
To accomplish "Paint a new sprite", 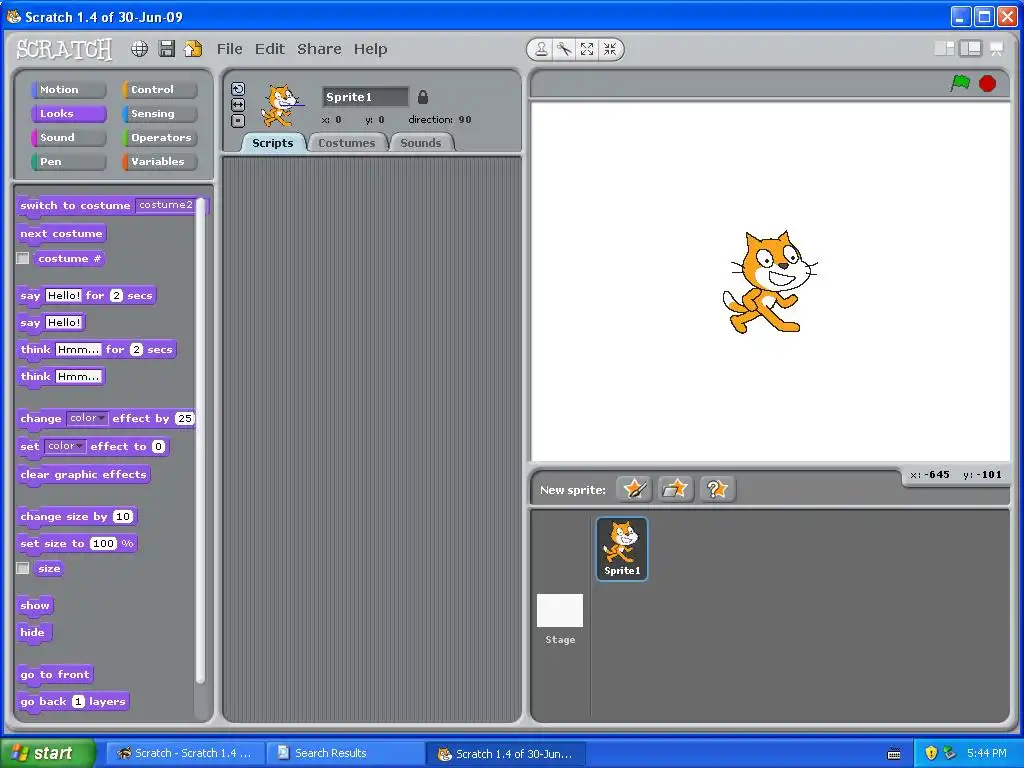I will [x=634, y=488].
